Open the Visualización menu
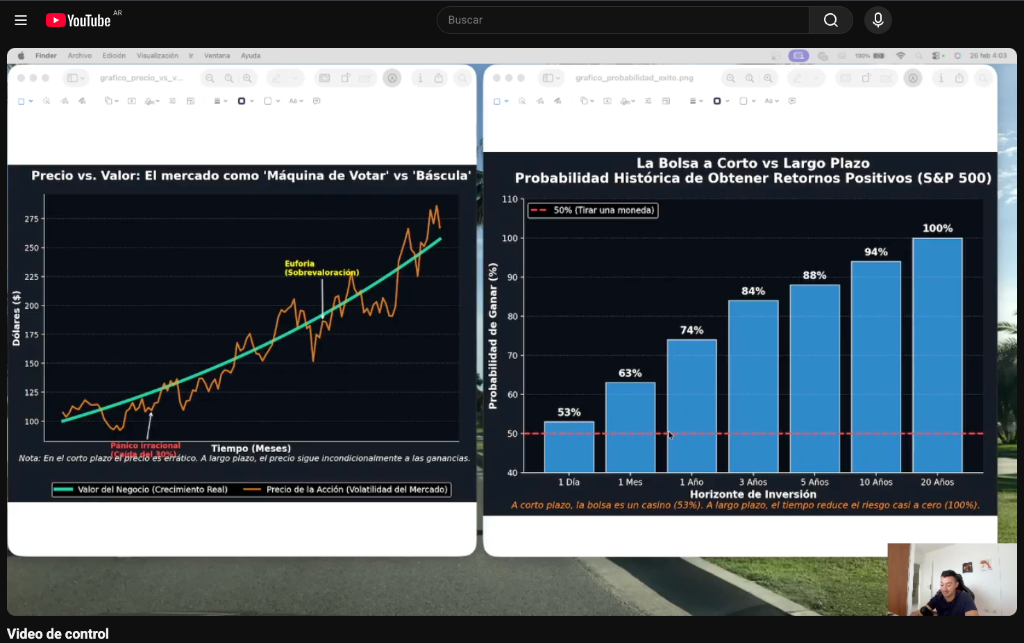 tap(157, 56)
